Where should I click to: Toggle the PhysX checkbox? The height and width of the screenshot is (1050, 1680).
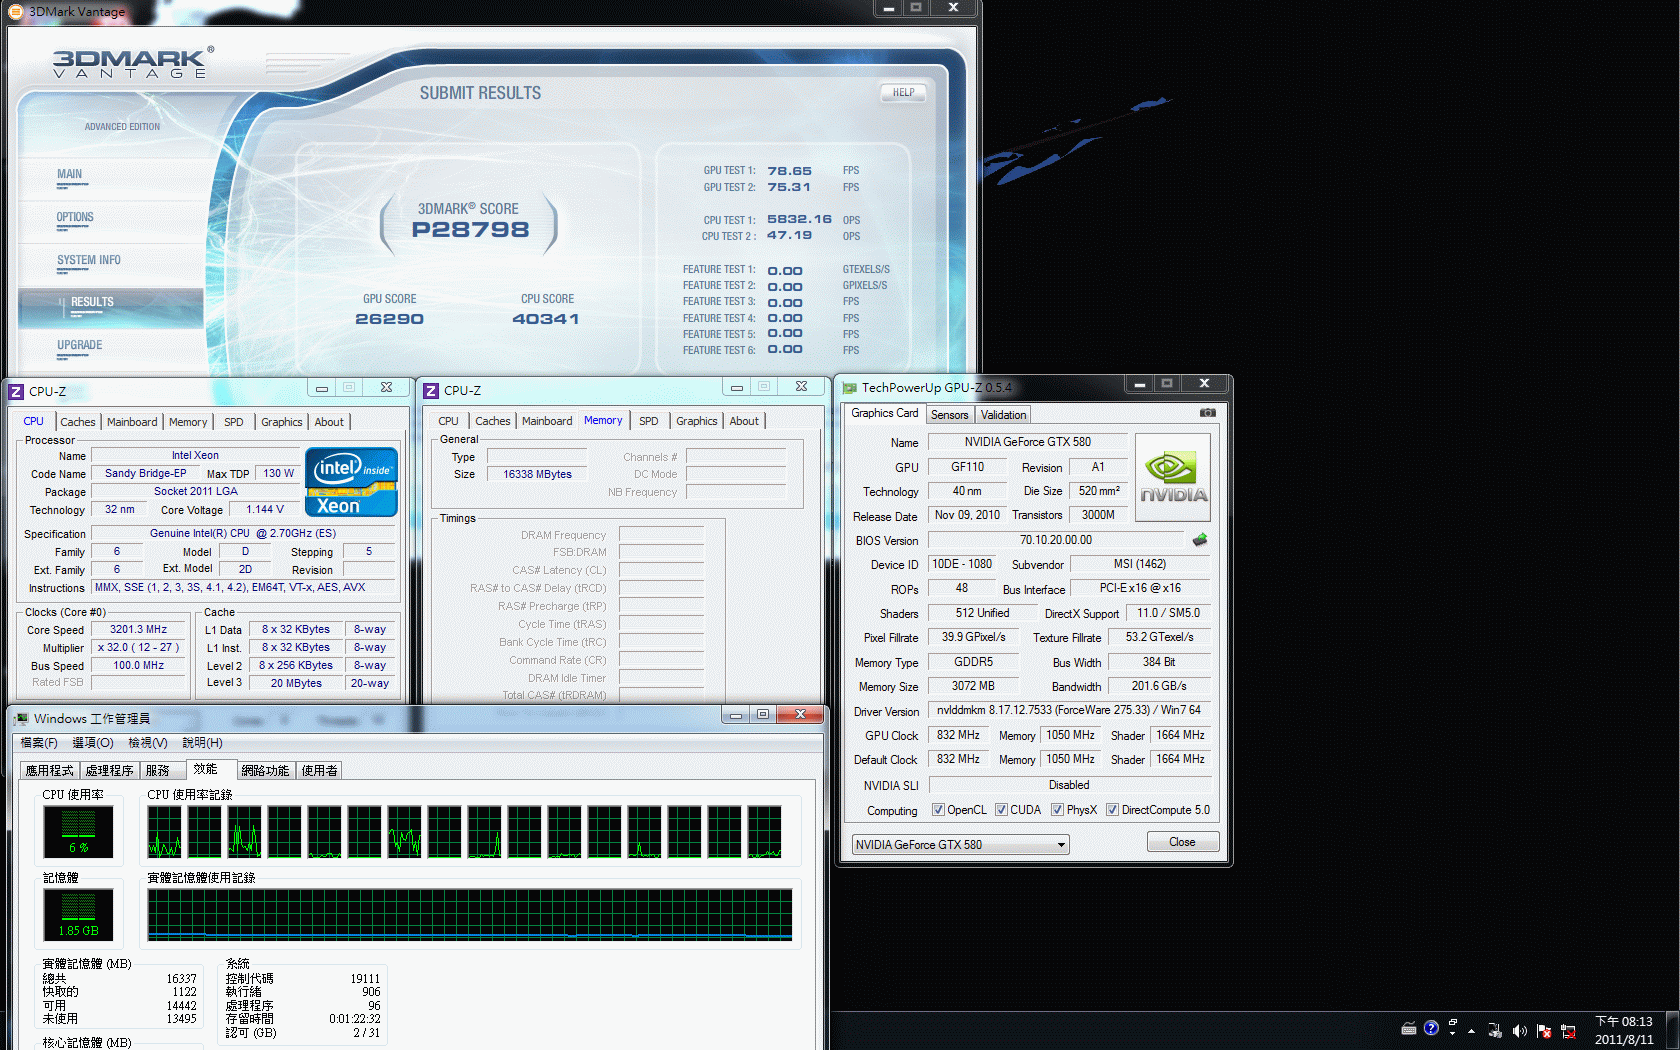tap(1057, 810)
